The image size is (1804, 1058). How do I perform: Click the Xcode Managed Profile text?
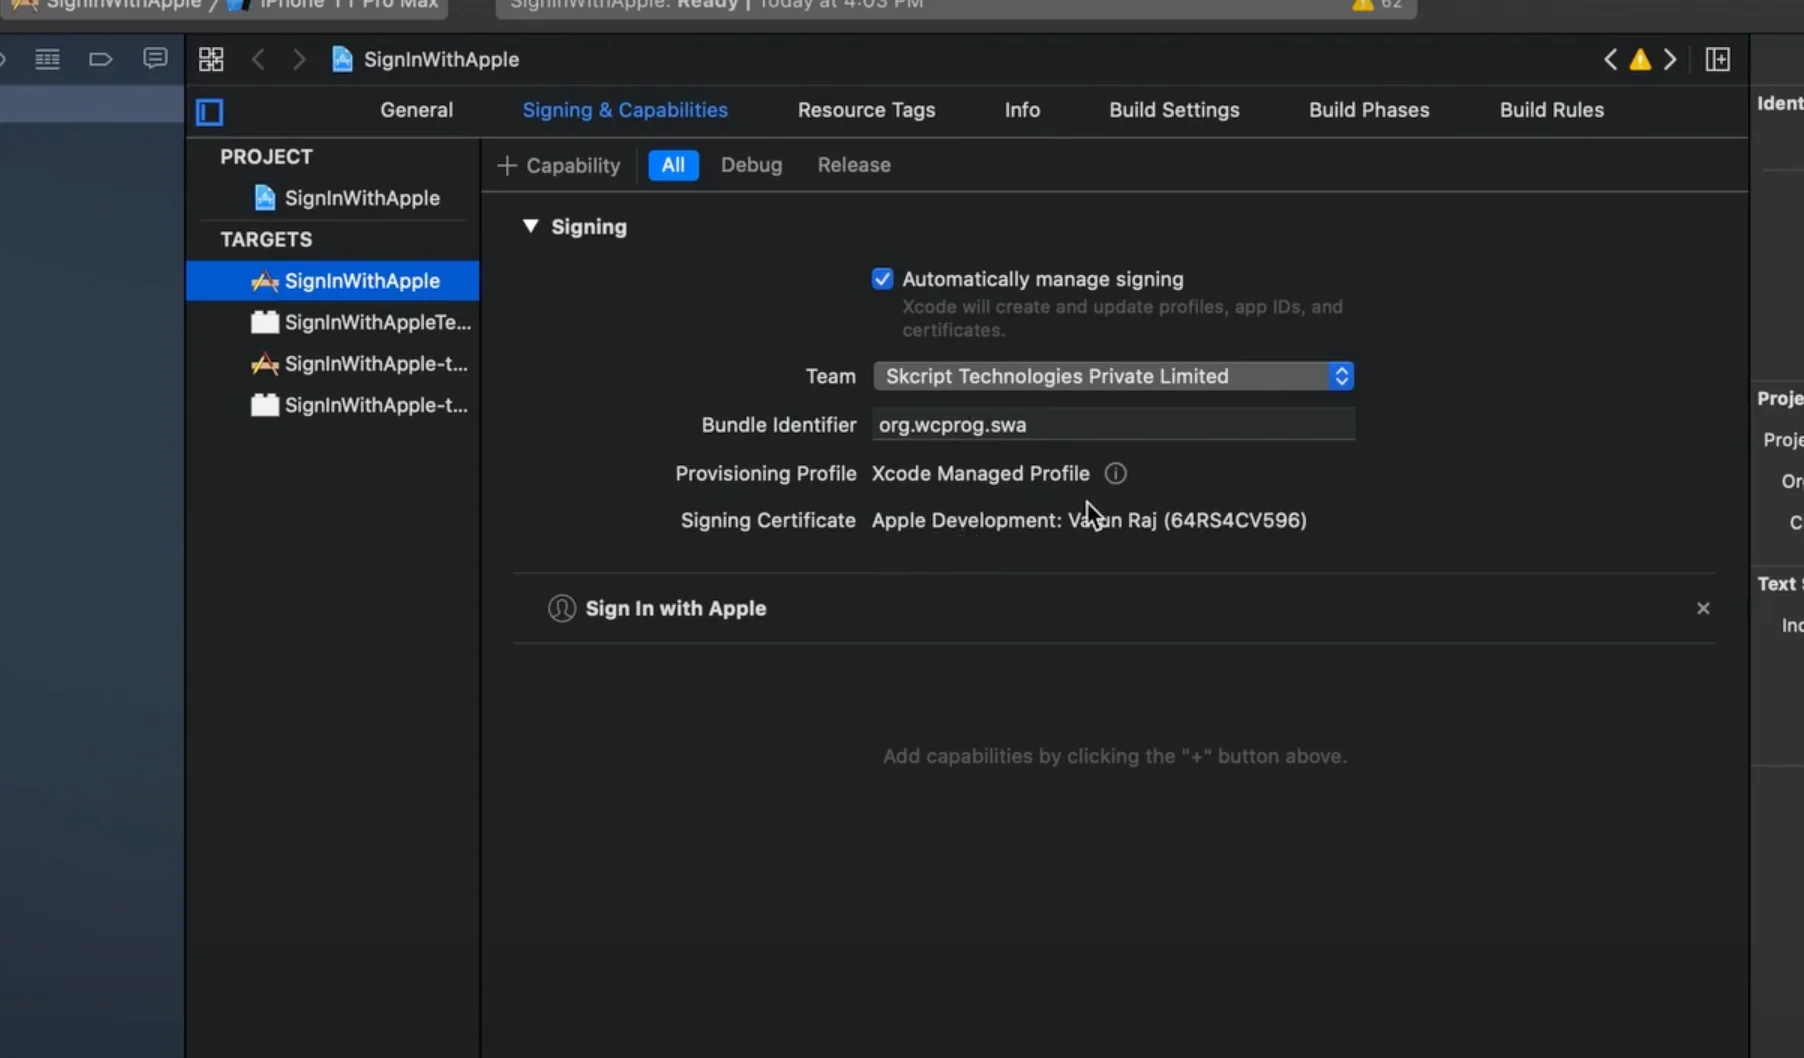980,473
